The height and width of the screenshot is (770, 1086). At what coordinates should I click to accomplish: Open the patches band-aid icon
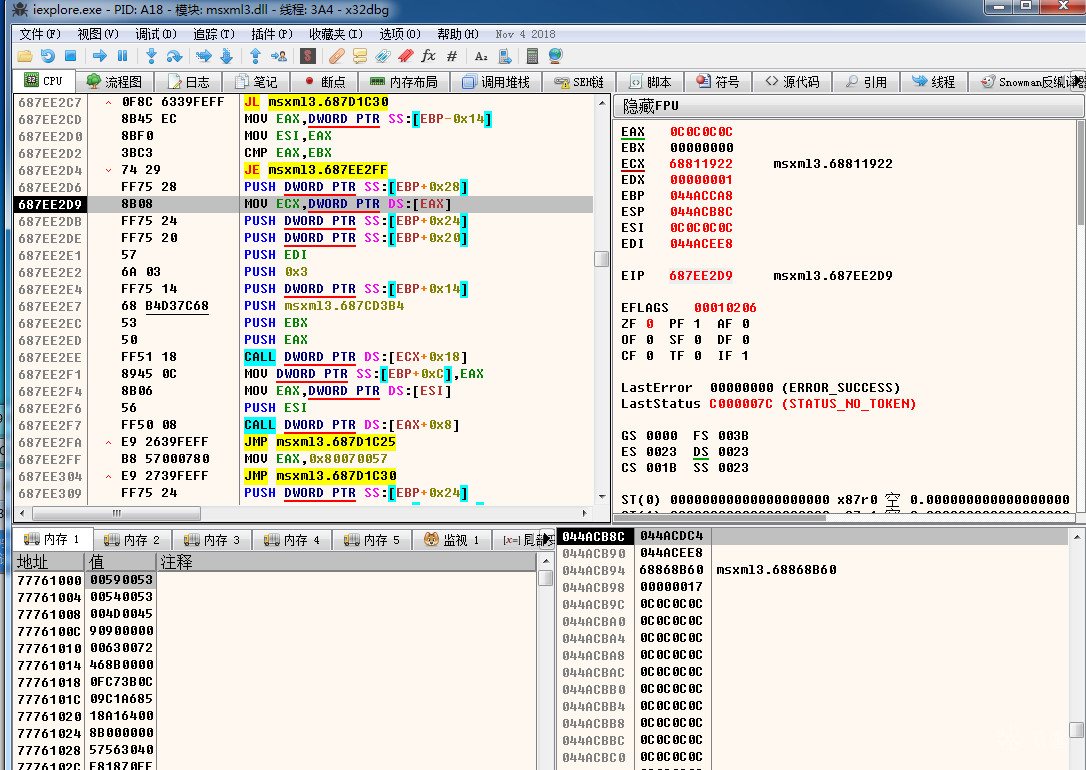tap(337, 56)
